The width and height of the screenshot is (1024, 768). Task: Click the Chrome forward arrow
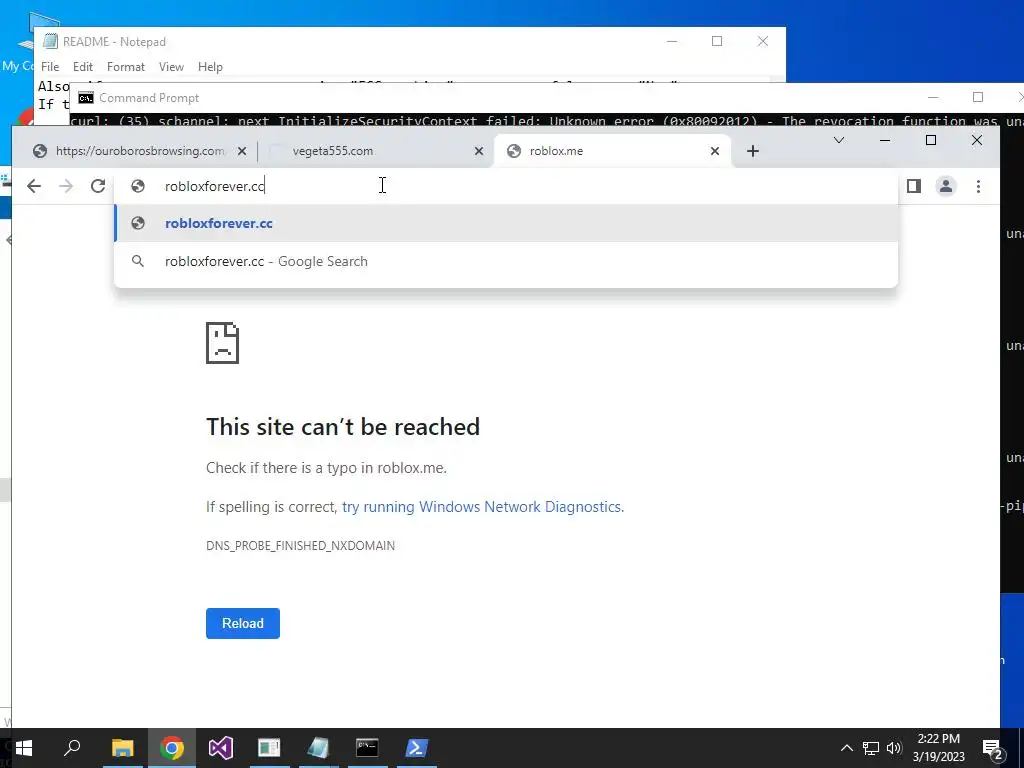tap(66, 186)
